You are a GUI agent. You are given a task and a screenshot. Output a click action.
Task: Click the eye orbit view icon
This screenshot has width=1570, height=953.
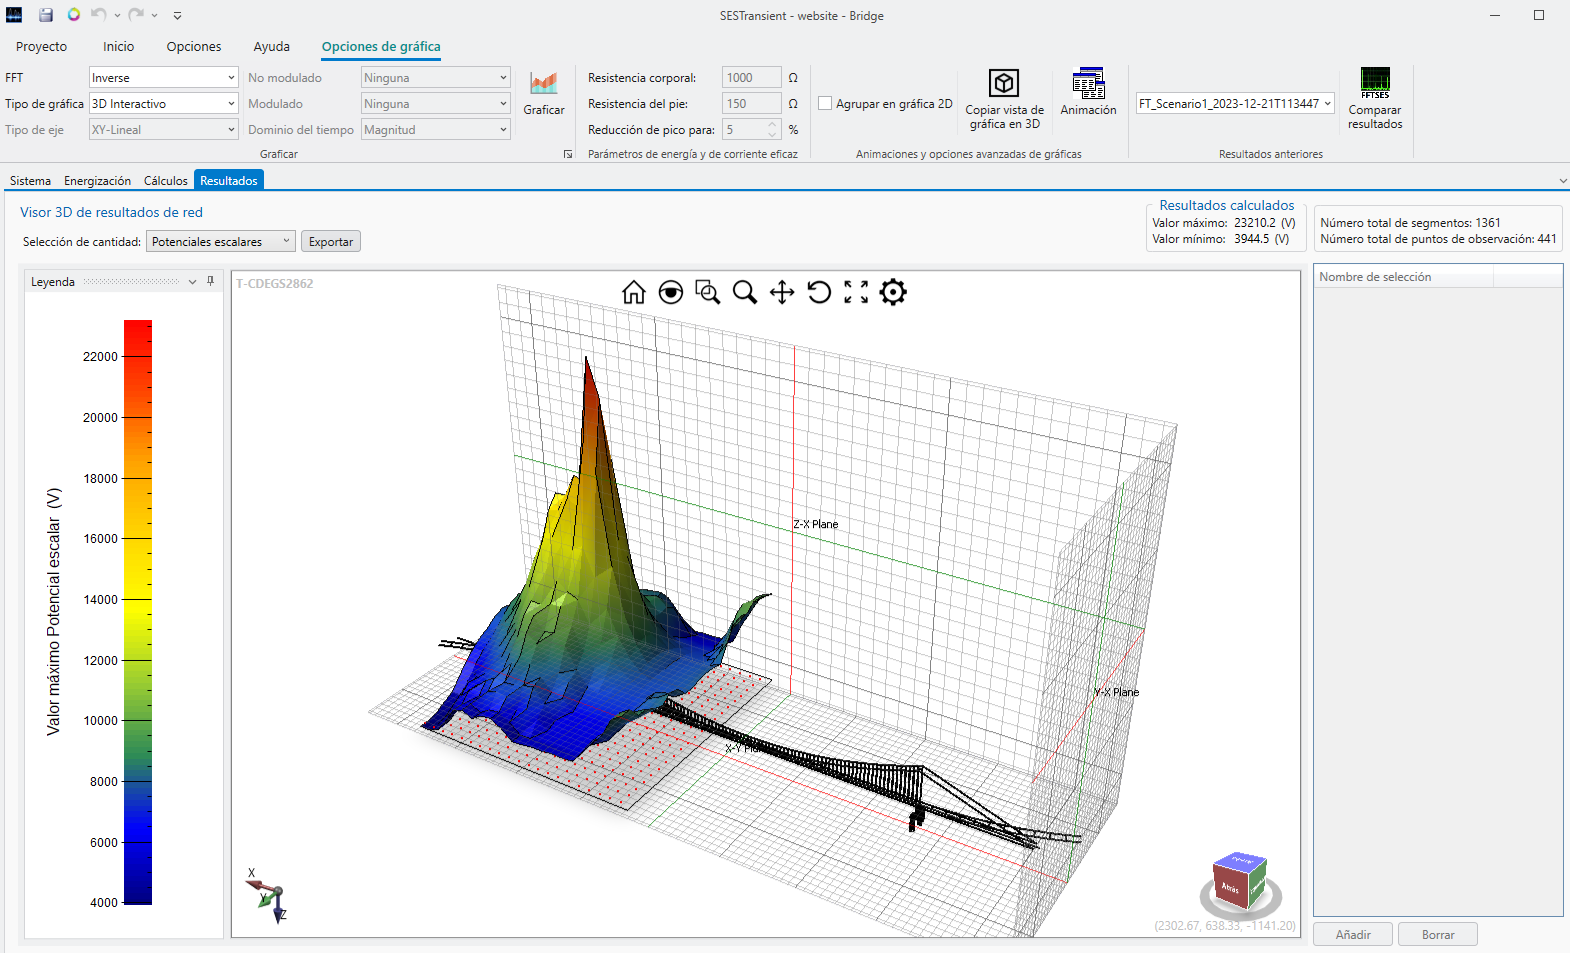(x=671, y=292)
